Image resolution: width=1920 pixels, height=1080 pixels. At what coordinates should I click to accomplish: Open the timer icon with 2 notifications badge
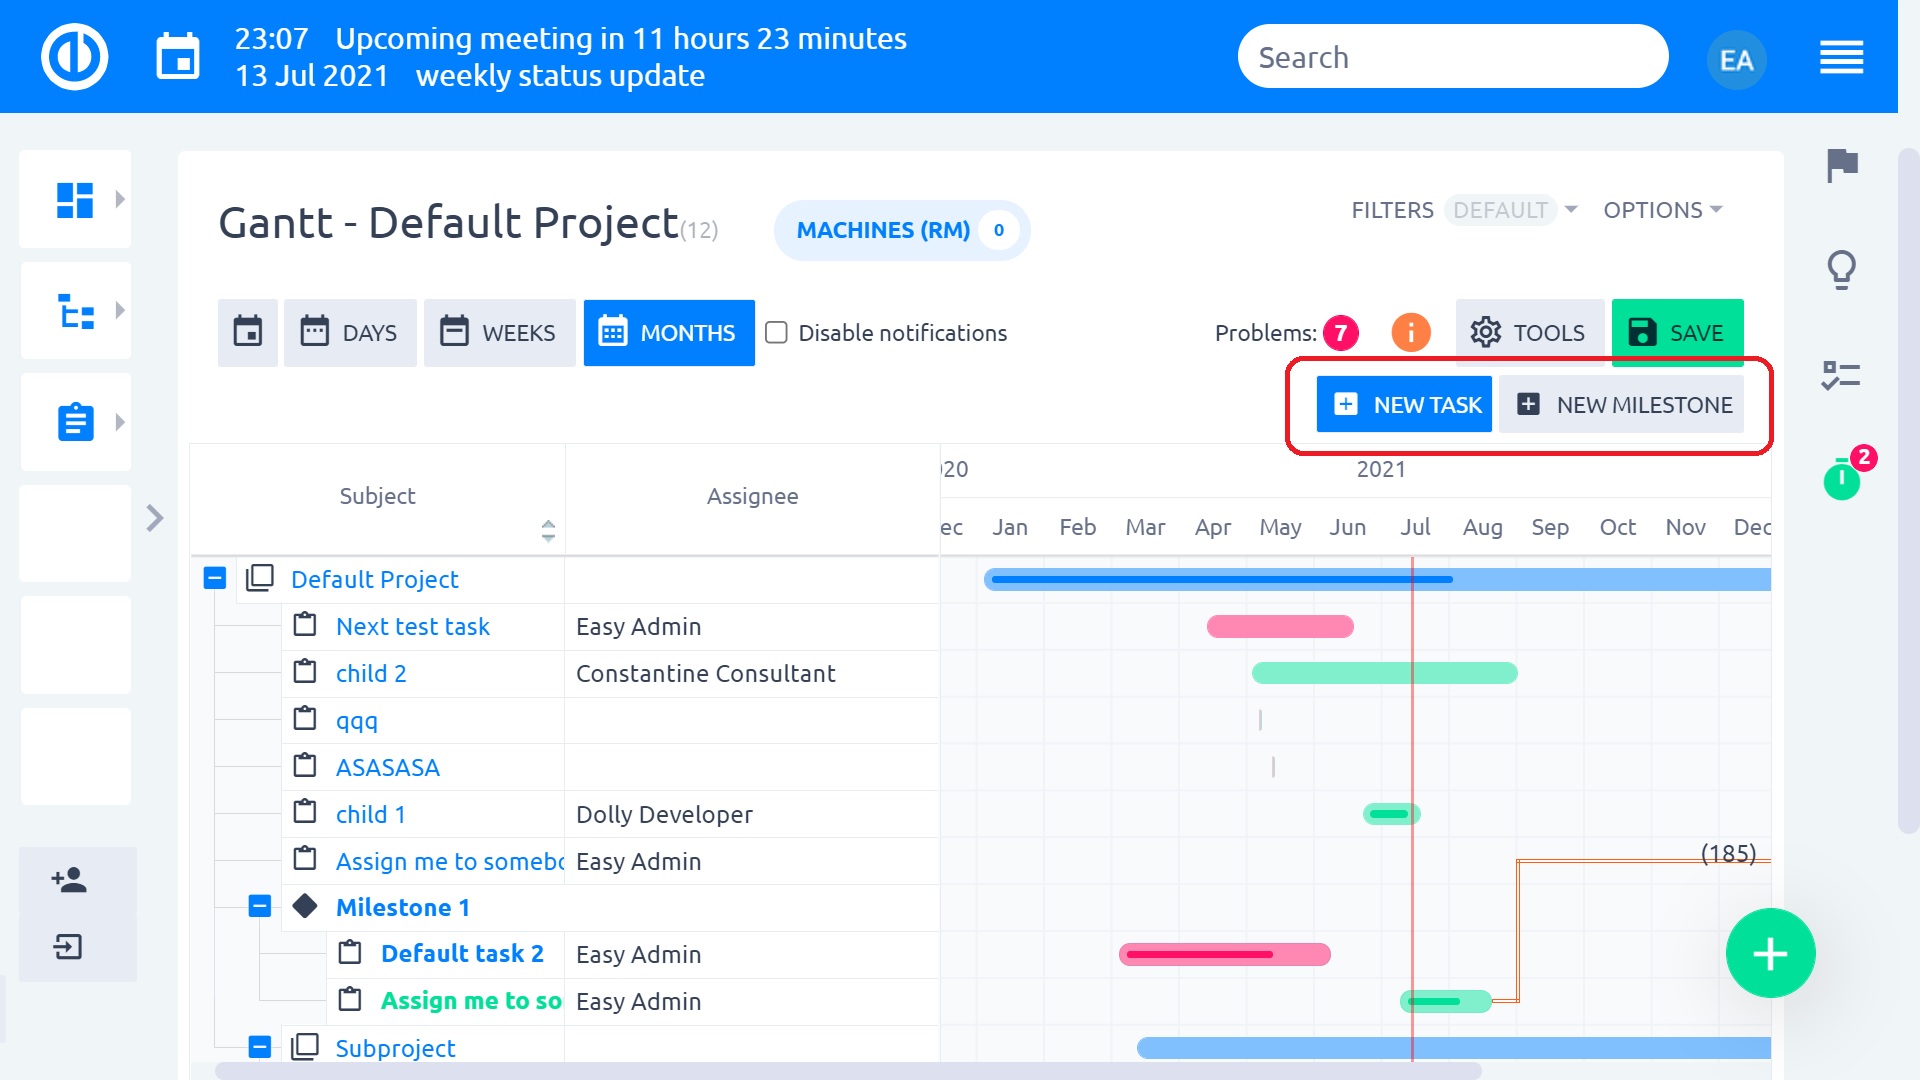point(1843,482)
